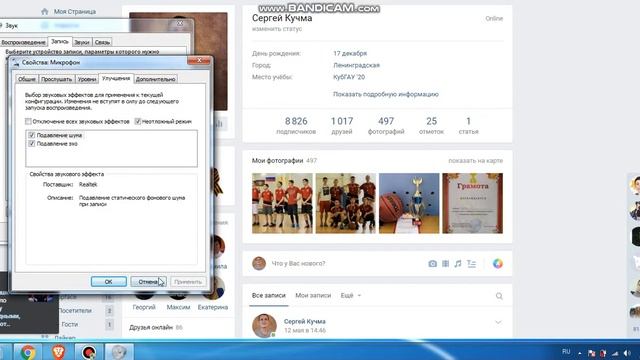Click КубГАУ '20 education link

point(349,77)
